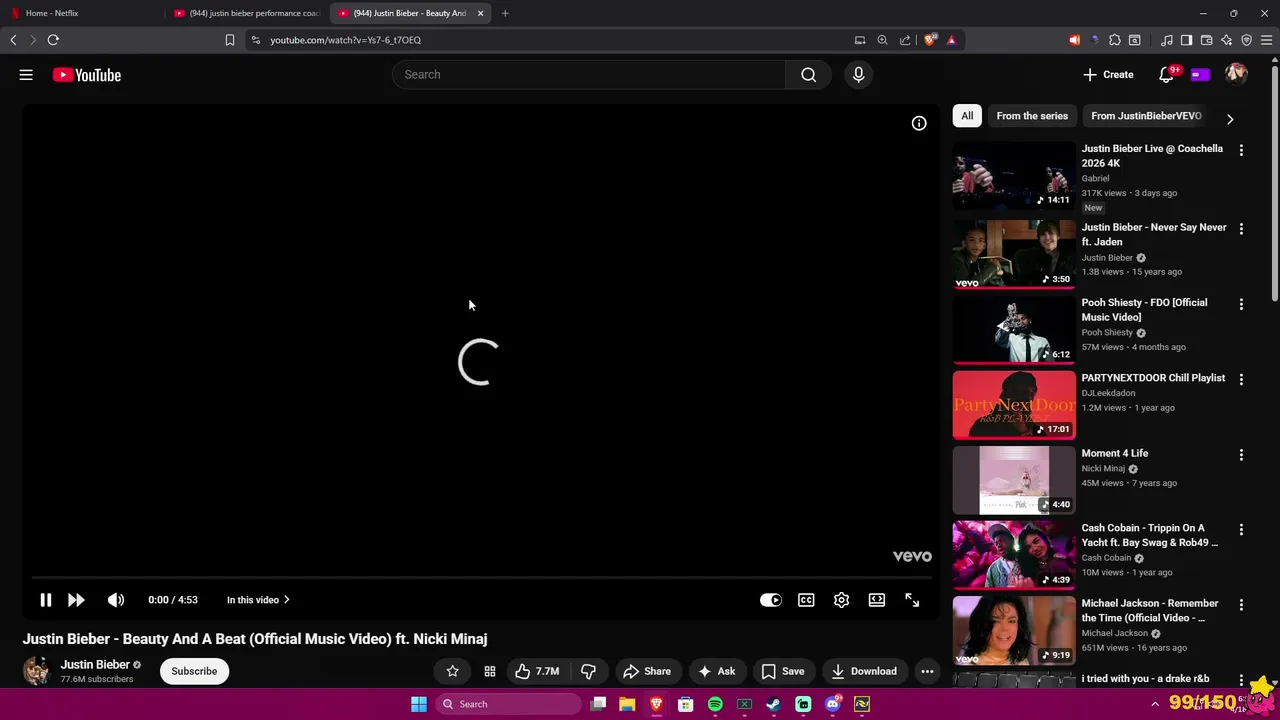This screenshot has width=1280, height=720.
Task: Toggle the autoplay switch
Action: 770,600
